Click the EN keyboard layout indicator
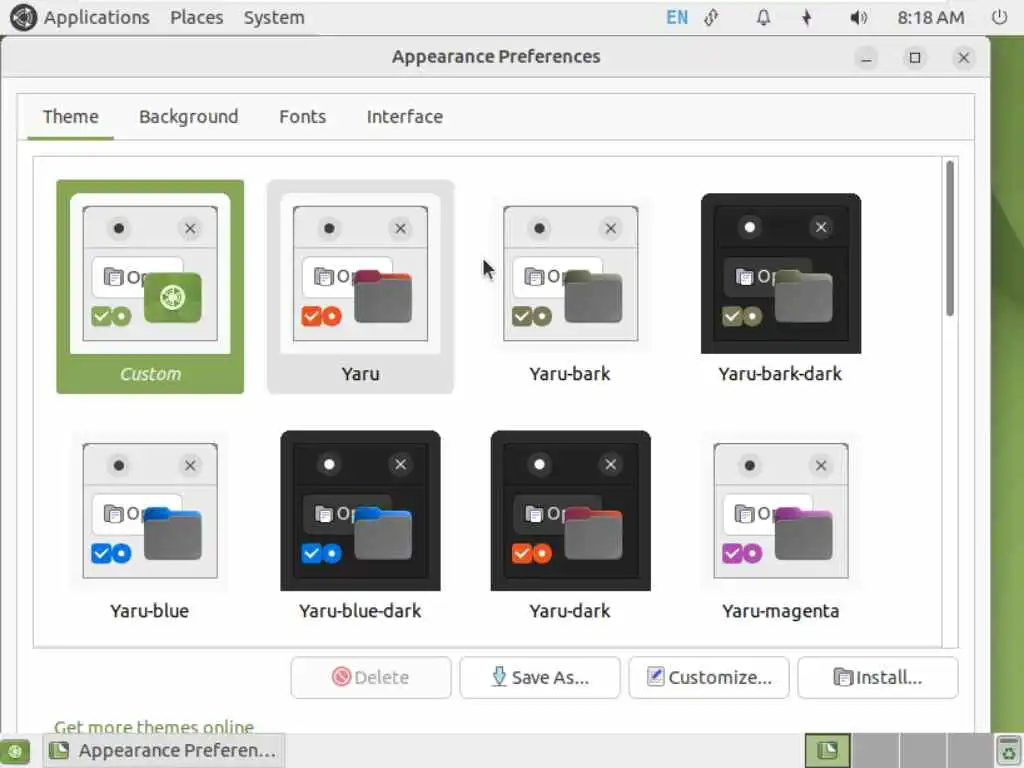The image size is (1024, 768). (677, 18)
